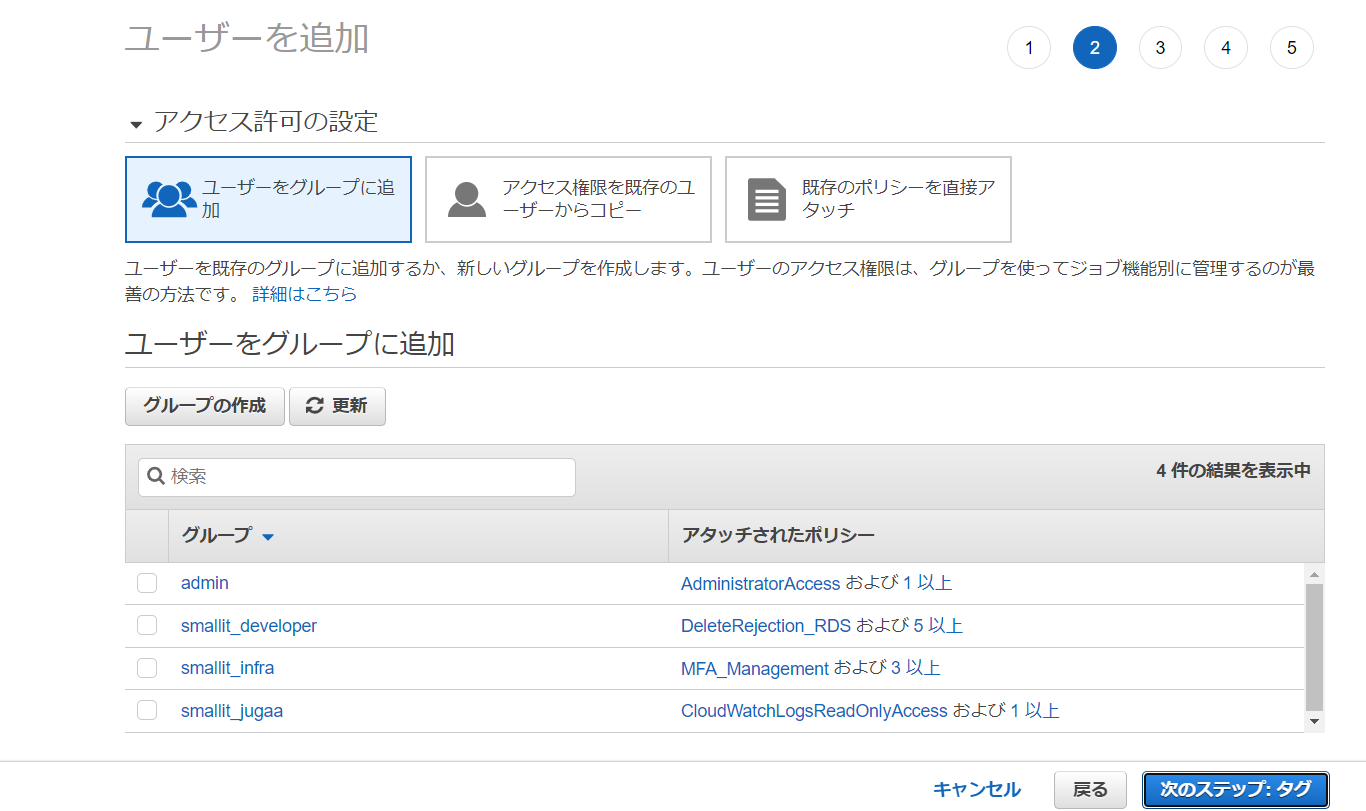1366x811 pixels.
Task: Click the single user copy-permissions icon
Action: click(x=466, y=199)
